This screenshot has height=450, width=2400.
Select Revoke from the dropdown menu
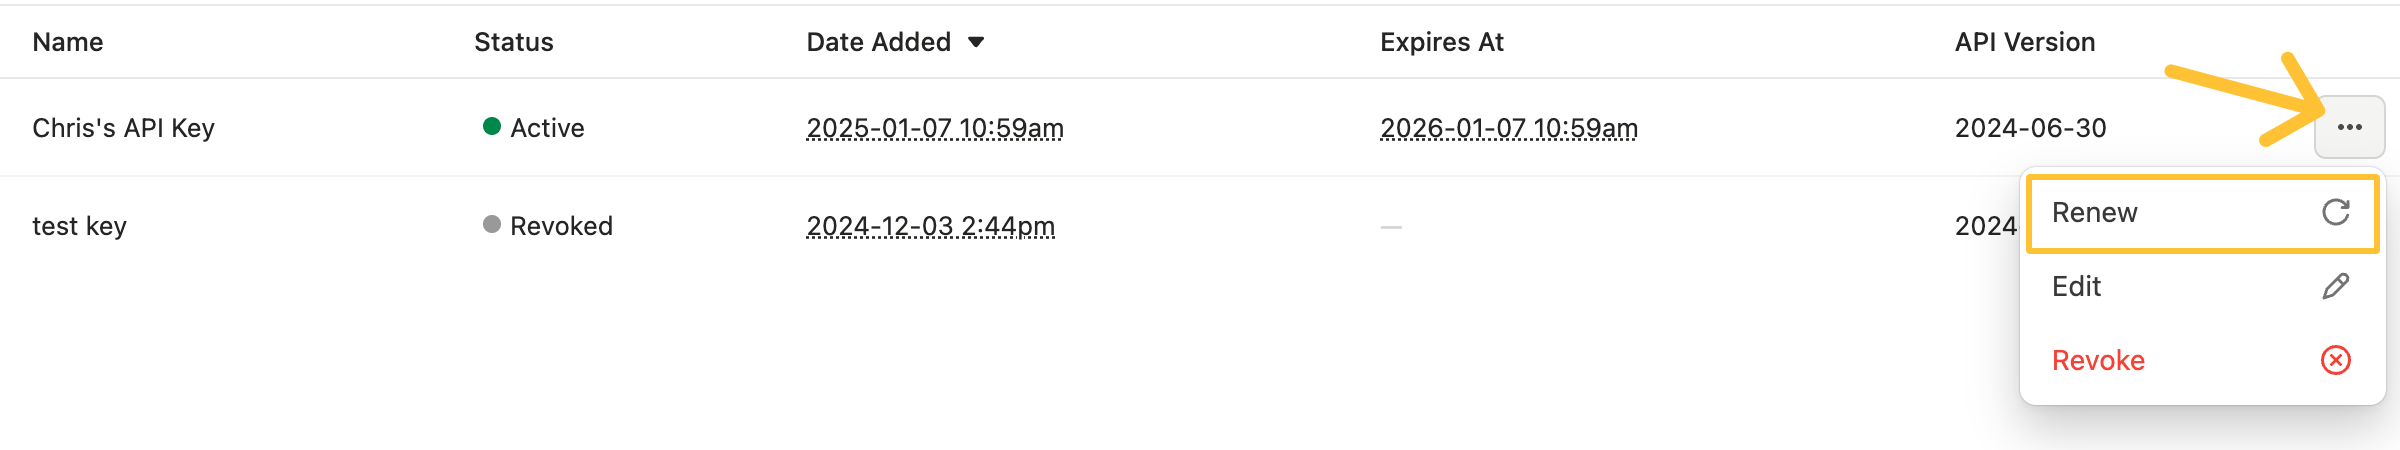coord(2098,361)
